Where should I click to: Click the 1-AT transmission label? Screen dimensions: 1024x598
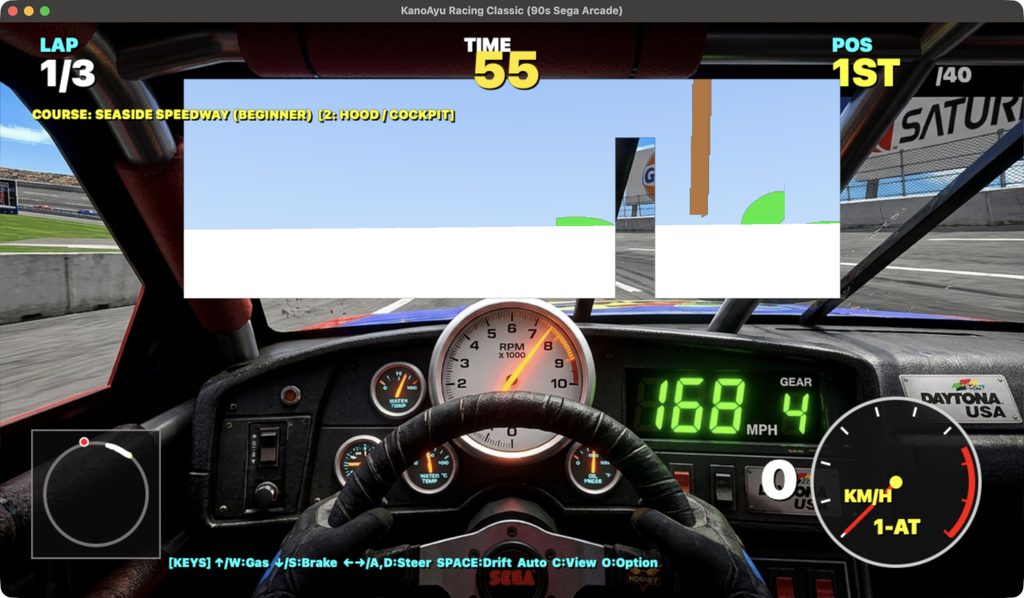[x=897, y=526]
